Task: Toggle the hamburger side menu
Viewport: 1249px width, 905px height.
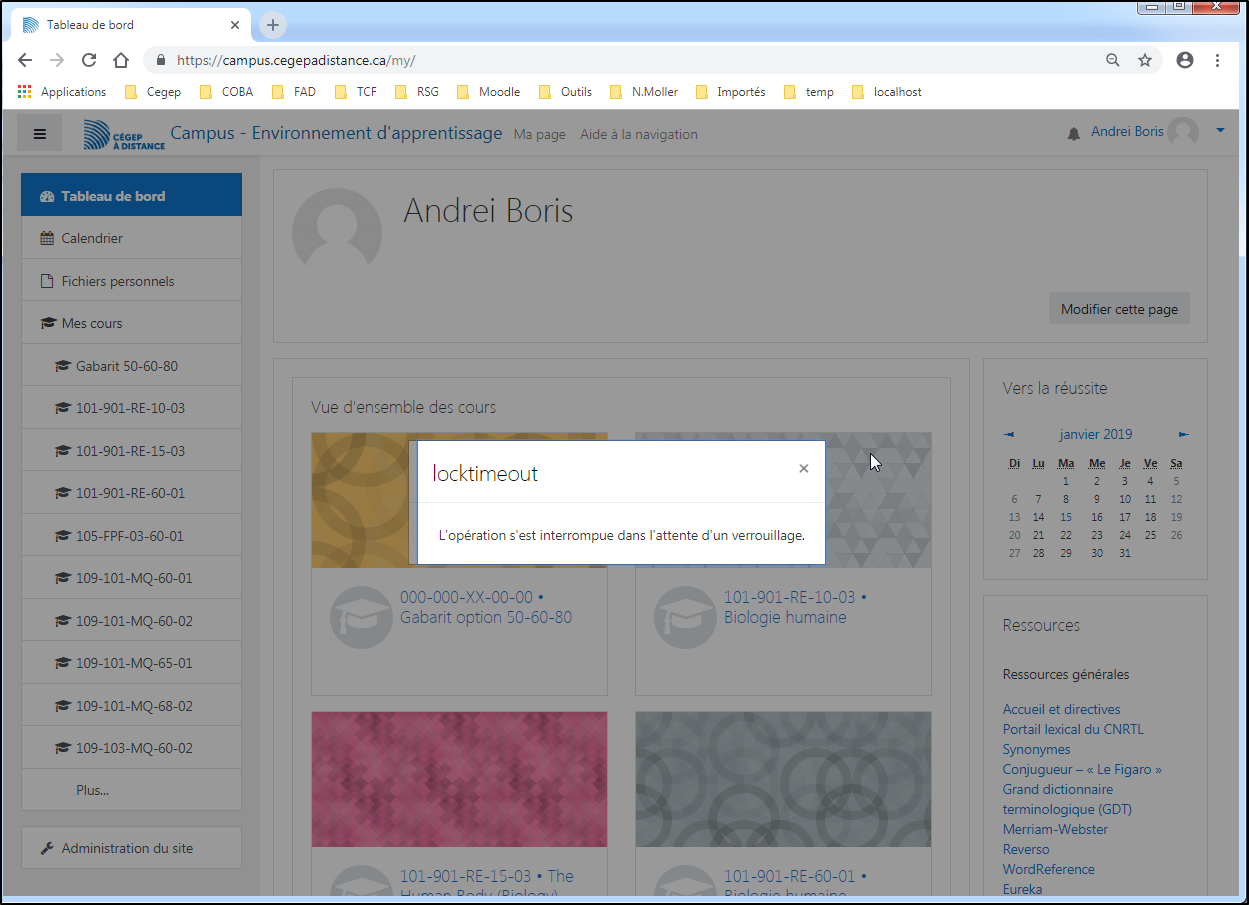Action: [x=40, y=133]
